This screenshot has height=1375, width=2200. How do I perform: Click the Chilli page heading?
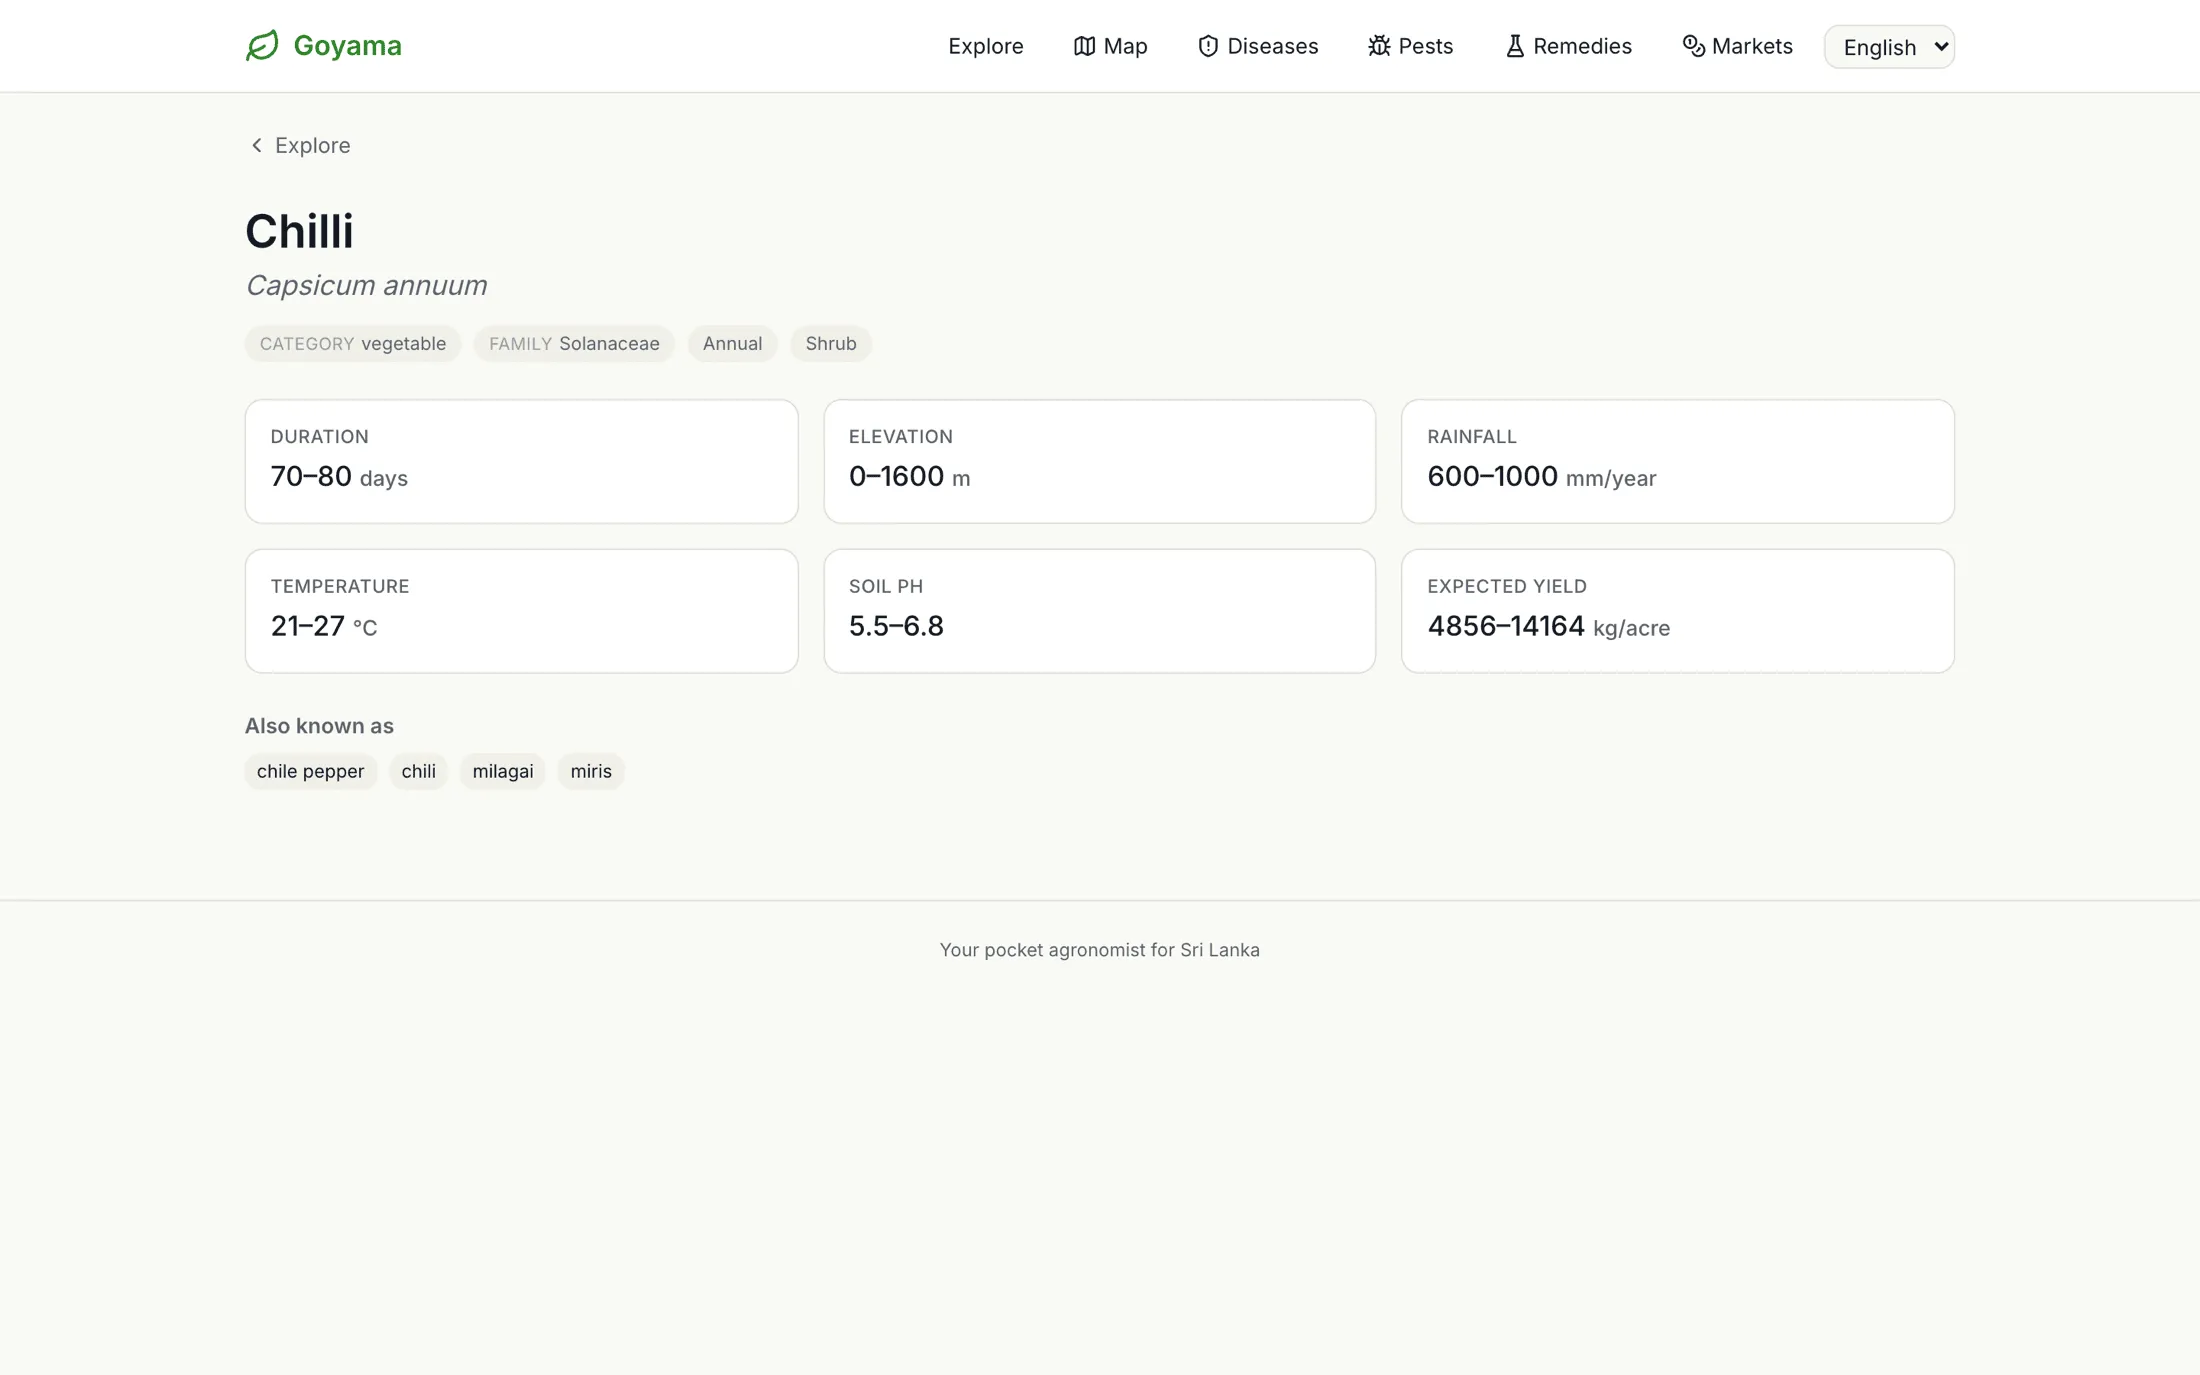click(x=299, y=232)
